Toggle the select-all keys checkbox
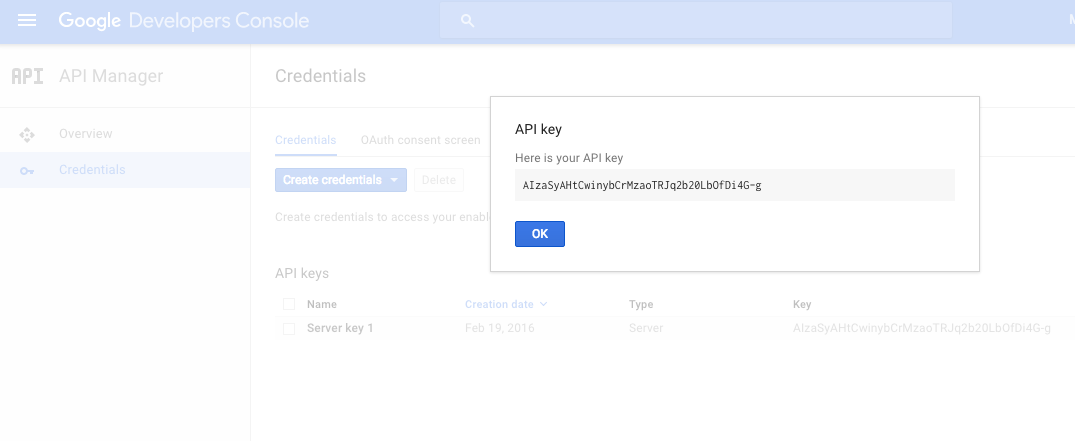 289,304
